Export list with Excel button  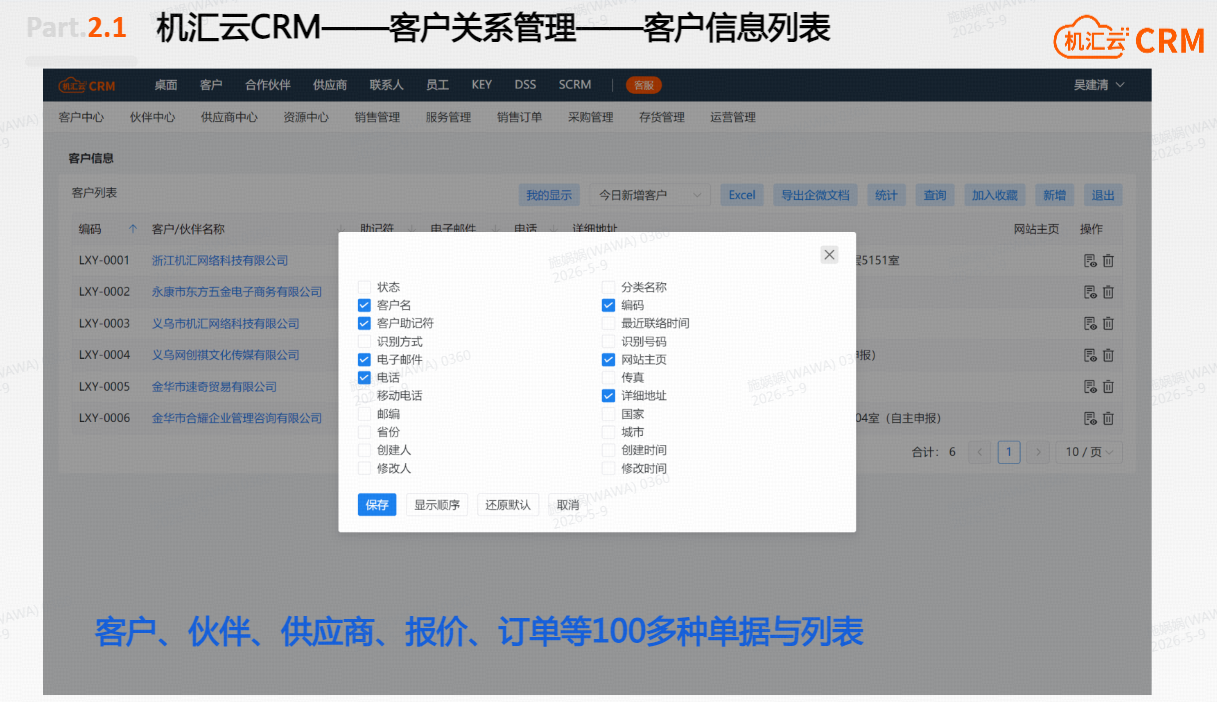point(742,195)
